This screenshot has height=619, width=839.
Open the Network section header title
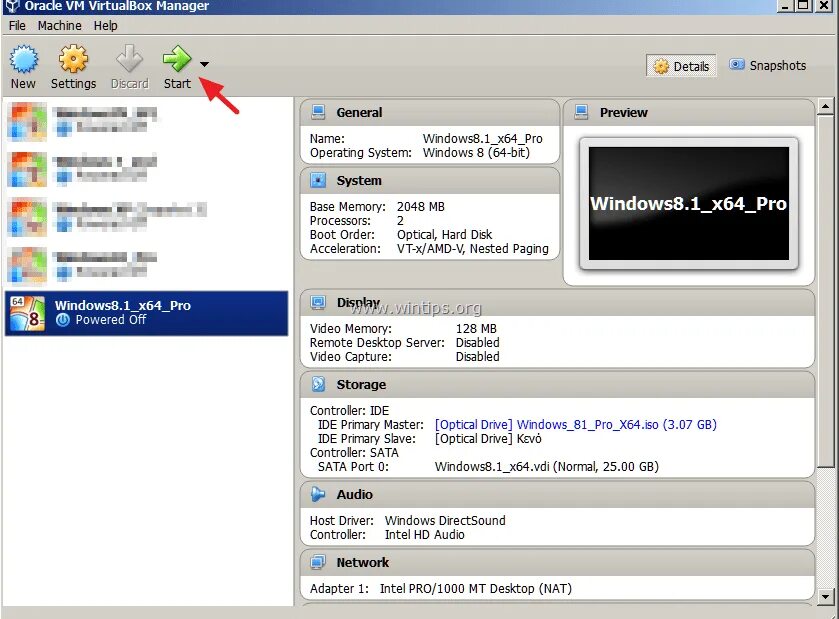tap(363, 562)
